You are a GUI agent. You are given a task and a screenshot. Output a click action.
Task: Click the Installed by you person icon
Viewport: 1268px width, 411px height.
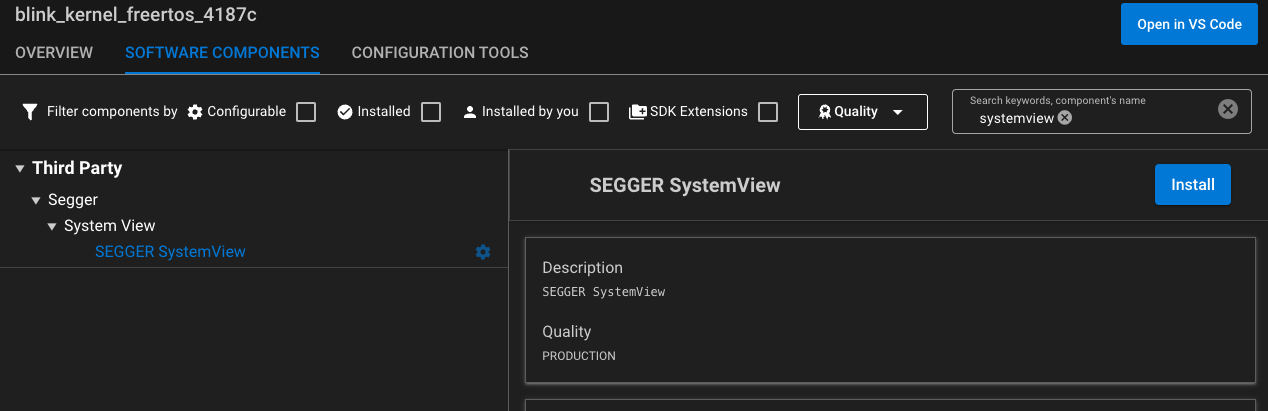pyautogui.click(x=470, y=112)
